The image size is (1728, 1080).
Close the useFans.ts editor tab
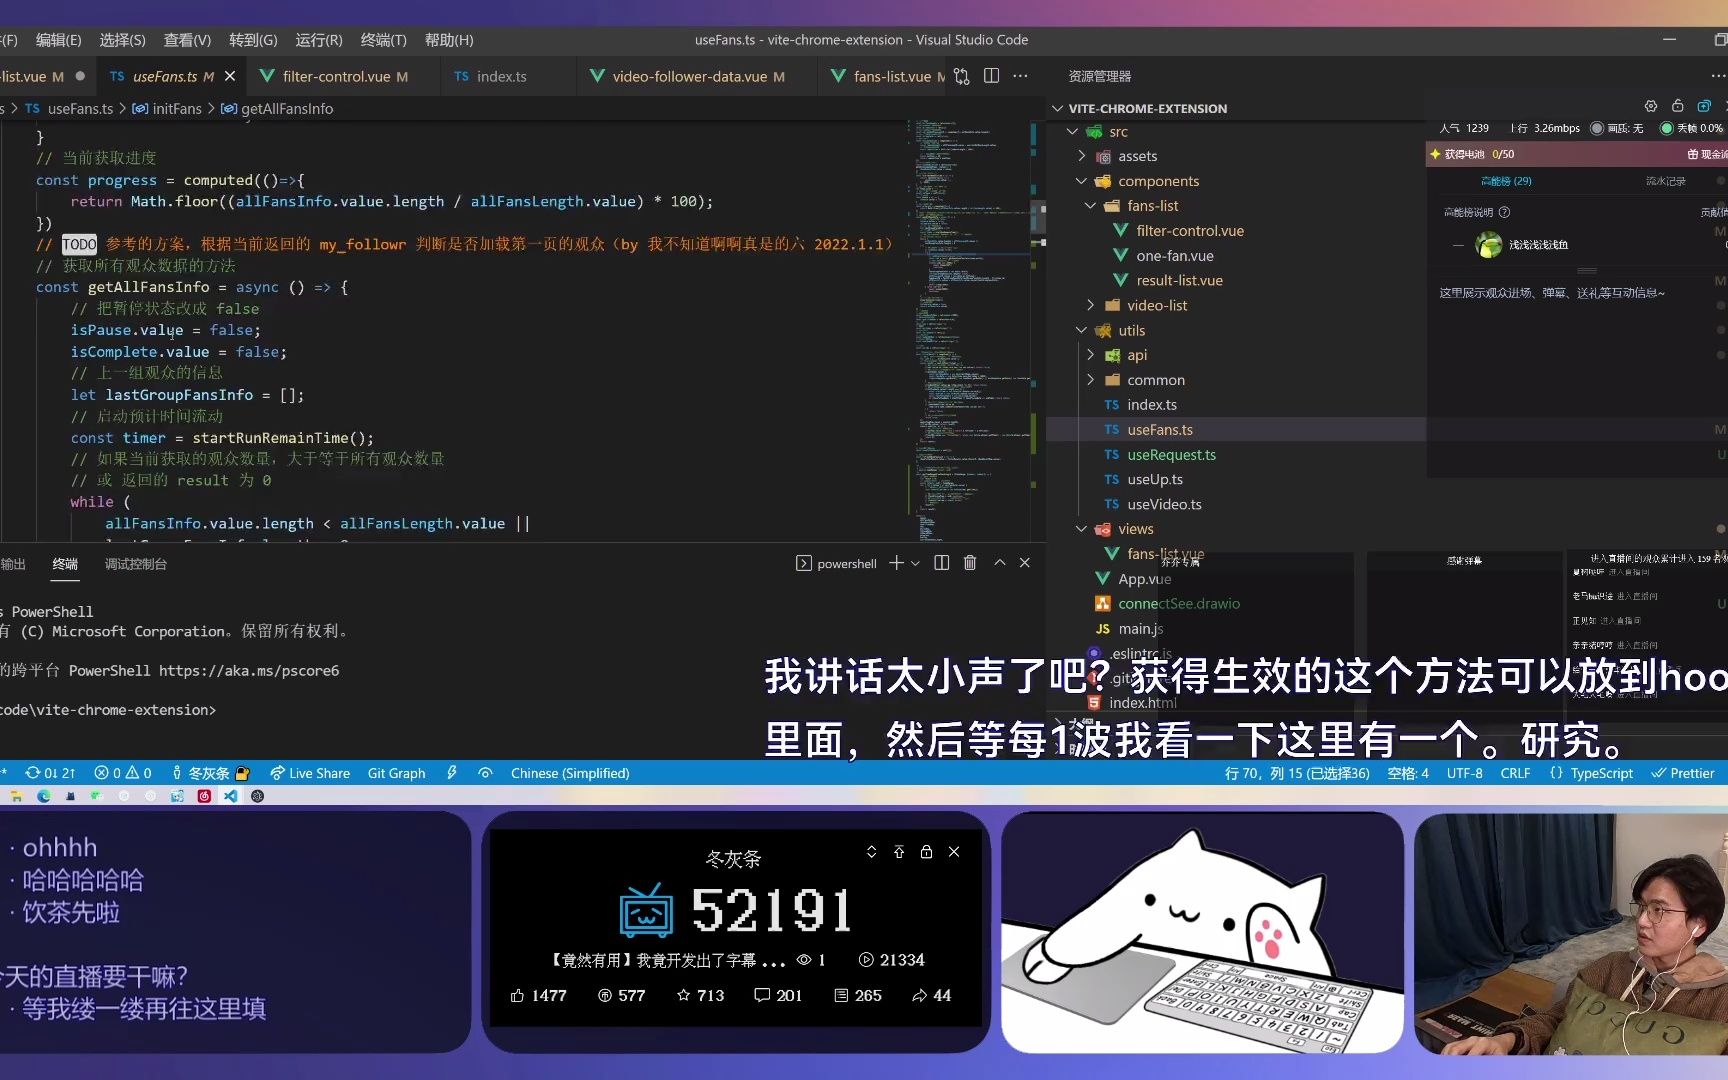230,76
